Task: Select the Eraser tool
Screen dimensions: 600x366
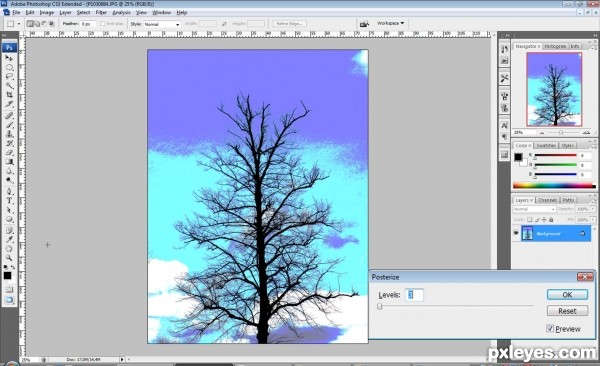Action: coord(9,152)
